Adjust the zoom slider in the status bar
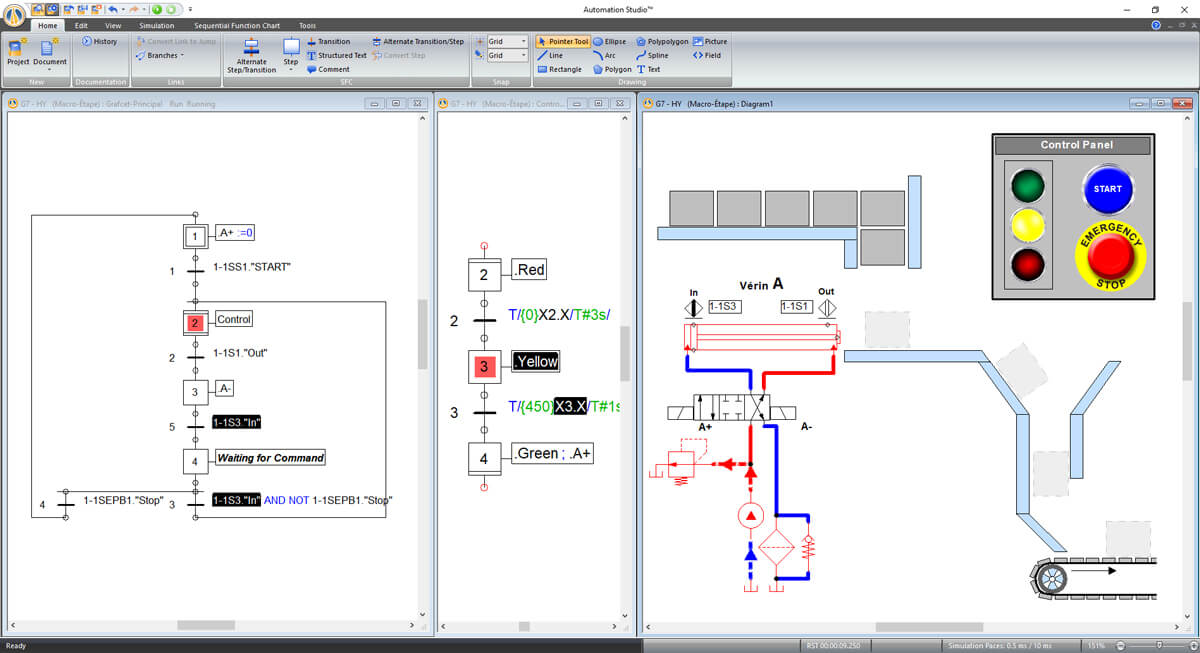The width and height of the screenshot is (1200, 653). pos(1158,646)
